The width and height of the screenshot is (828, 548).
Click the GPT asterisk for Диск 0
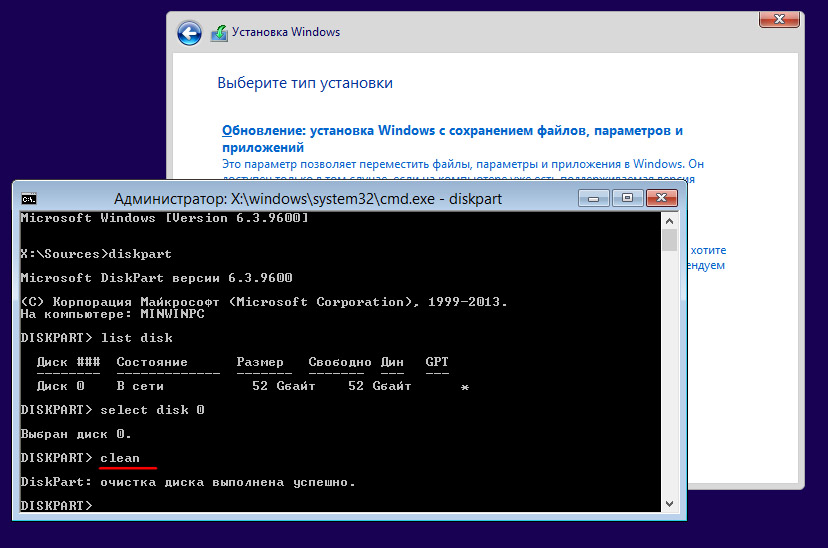pos(465,388)
